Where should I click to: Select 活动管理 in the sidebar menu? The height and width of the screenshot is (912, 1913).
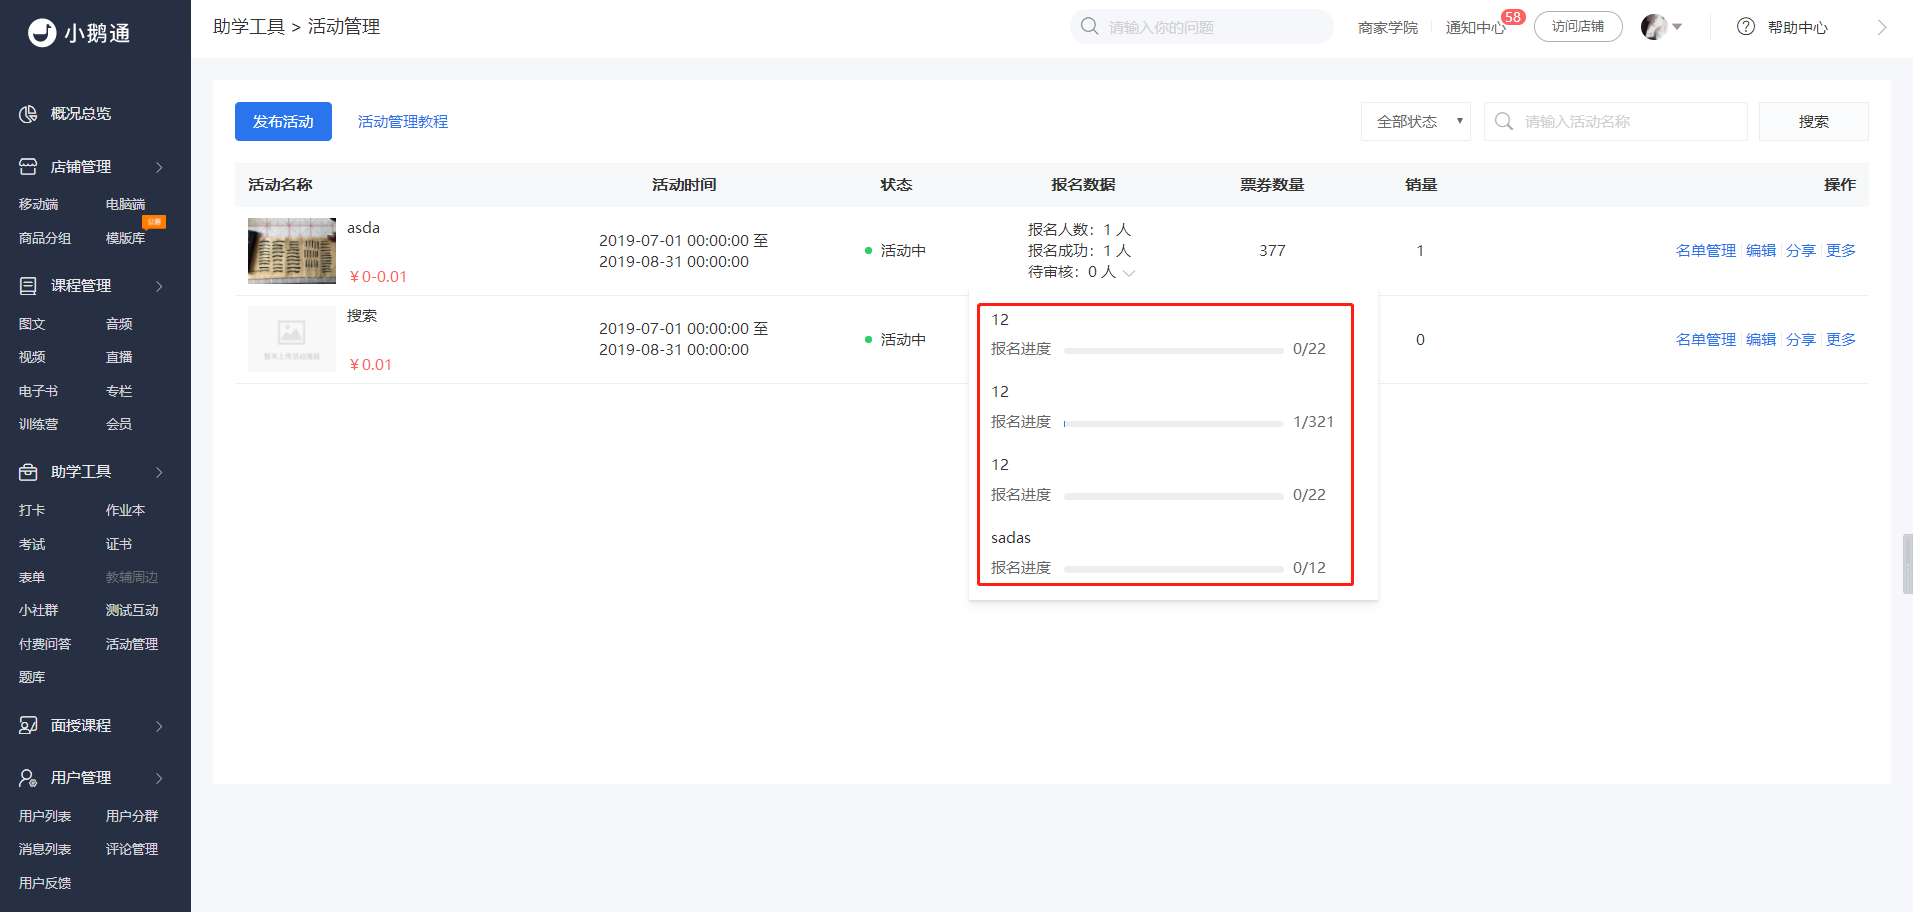132,644
